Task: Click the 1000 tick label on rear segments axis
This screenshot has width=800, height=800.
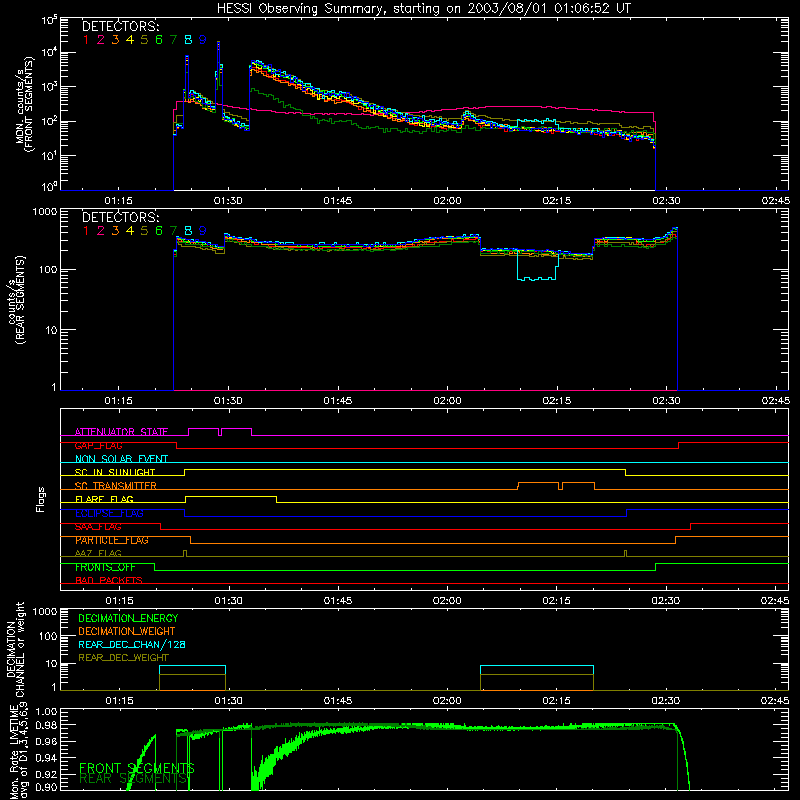Action: coord(45,211)
